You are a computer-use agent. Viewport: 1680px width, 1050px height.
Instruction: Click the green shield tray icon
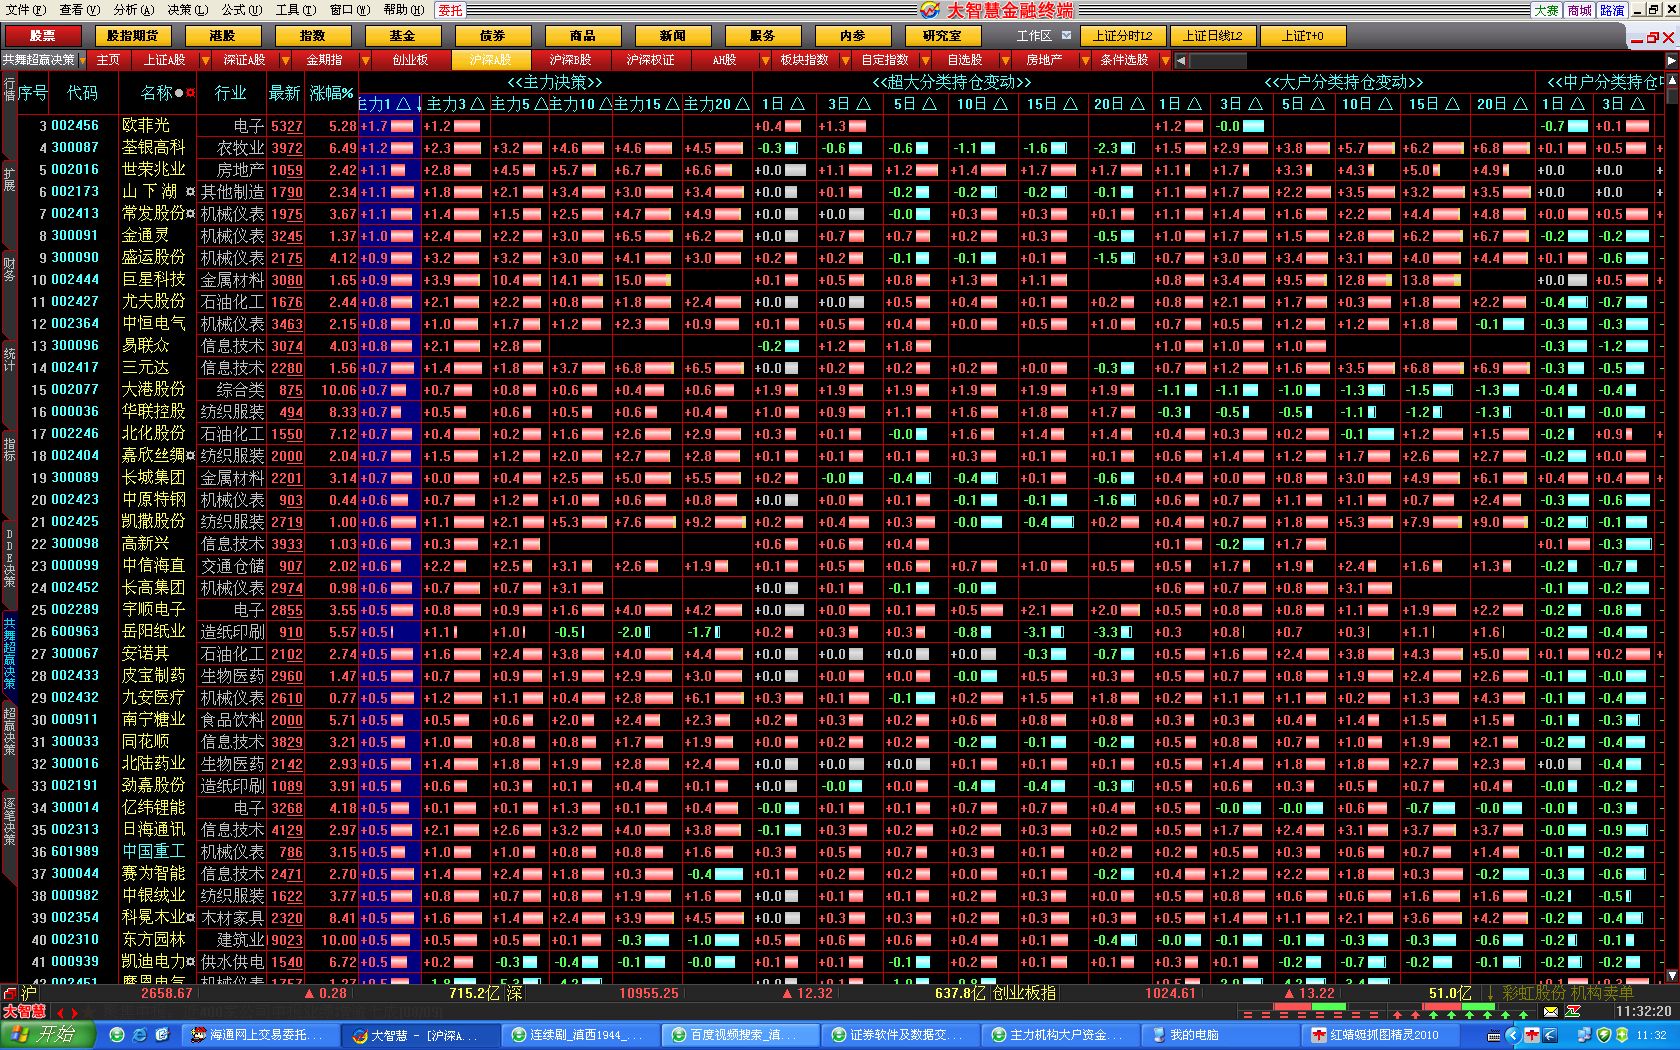click(1602, 1036)
